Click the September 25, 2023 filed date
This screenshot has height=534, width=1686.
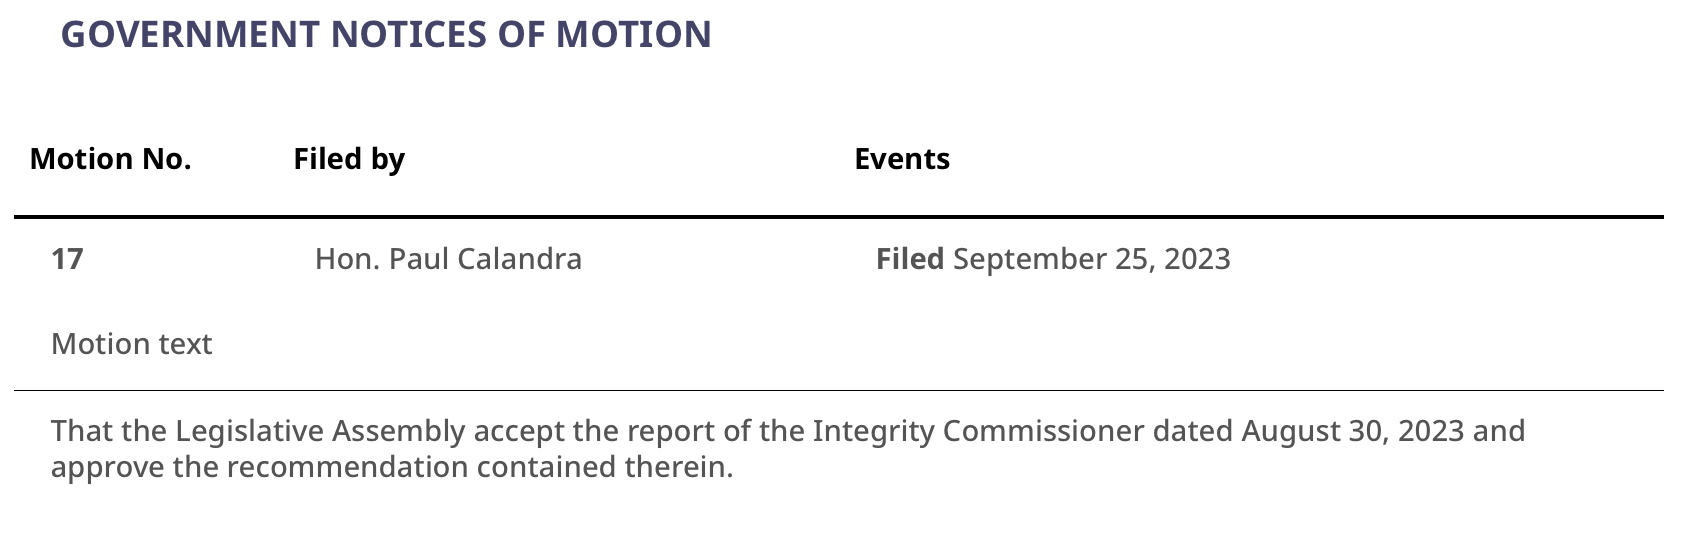pos(1092,259)
